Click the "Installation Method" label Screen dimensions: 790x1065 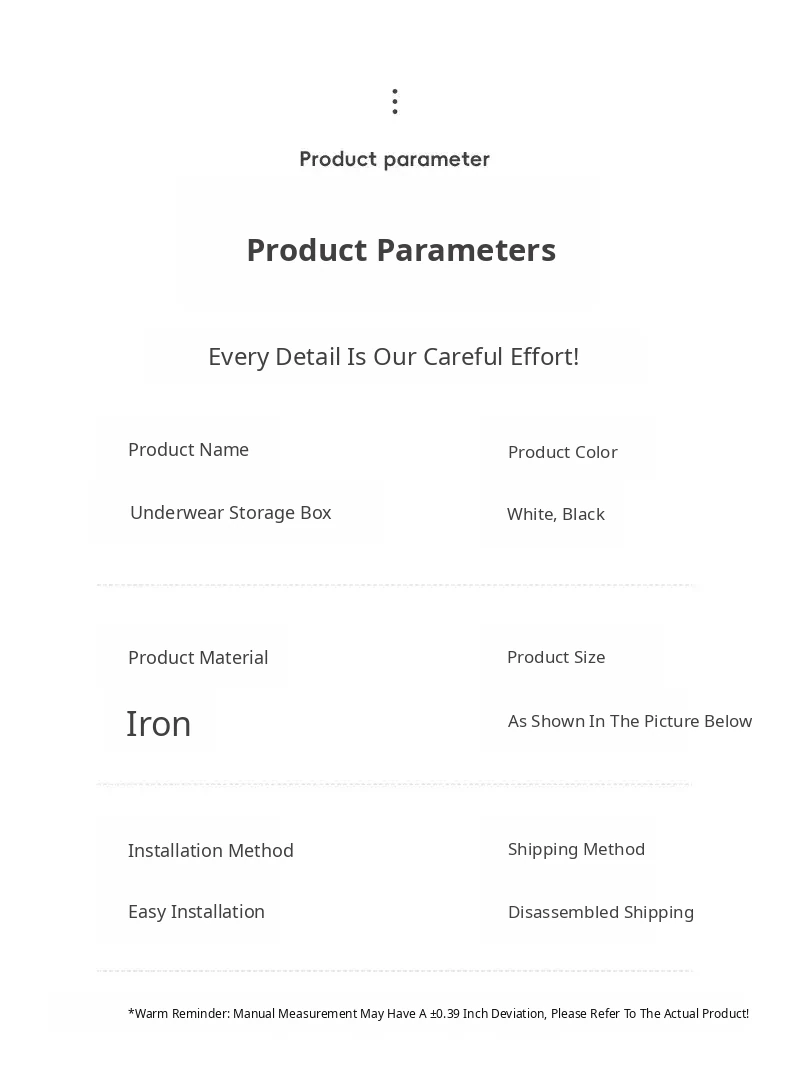(210, 851)
